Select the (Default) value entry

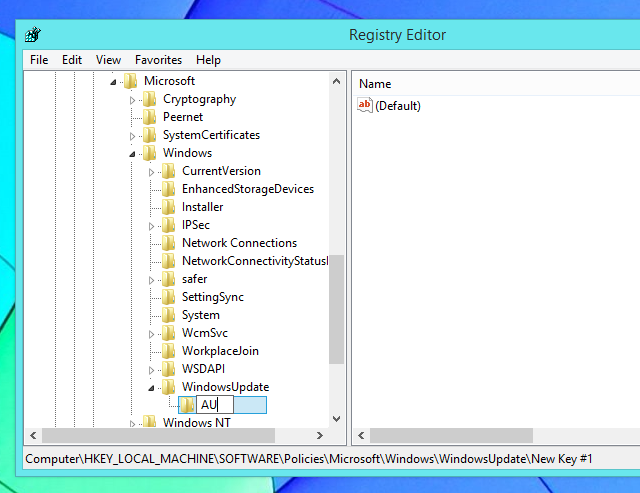coord(398,106)
